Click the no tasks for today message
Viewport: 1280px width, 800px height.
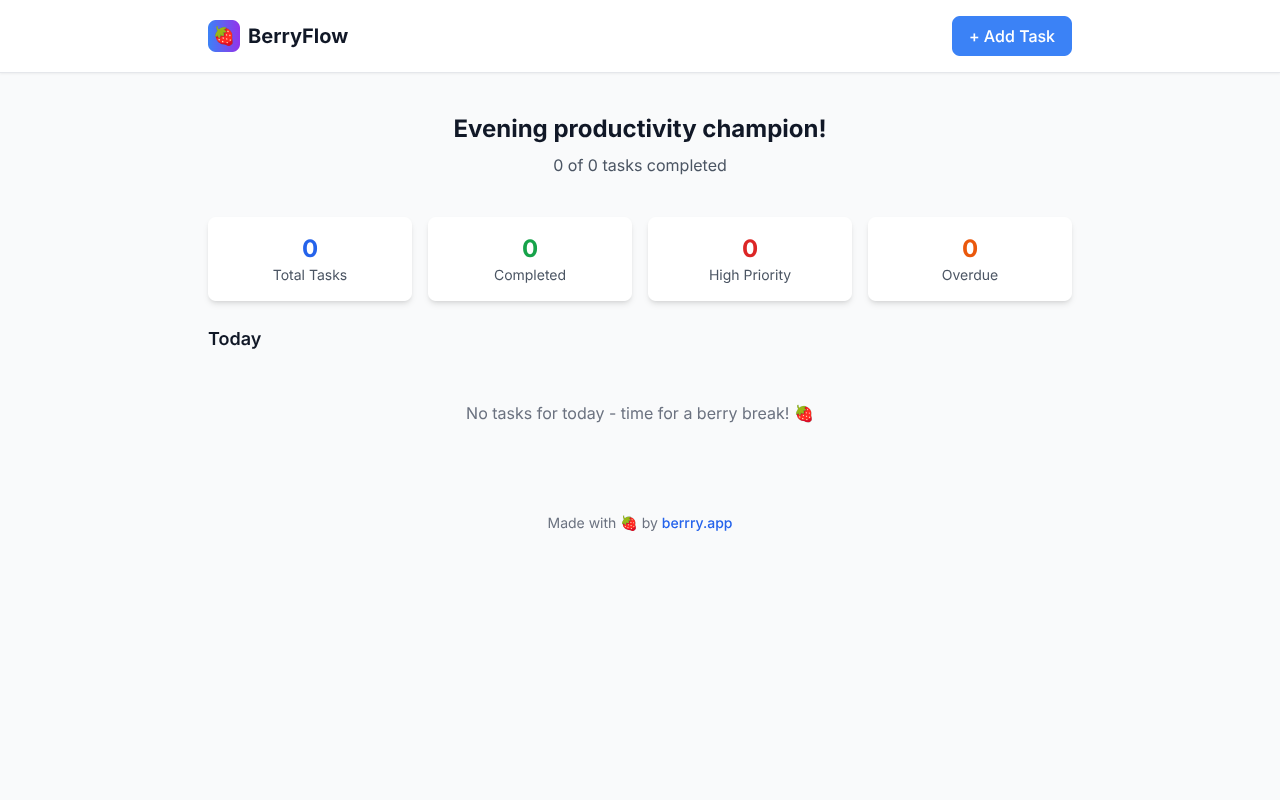[x=630, y=412]
